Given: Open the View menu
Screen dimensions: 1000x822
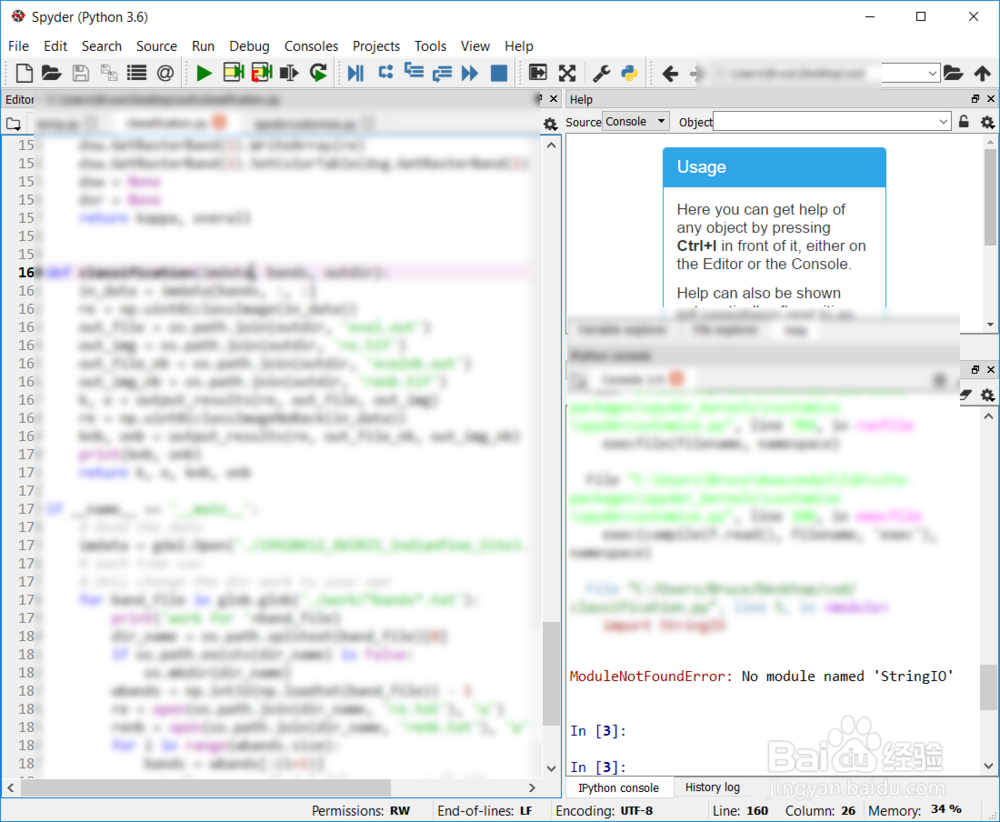Looking at the screenshot, I should 475,46.
